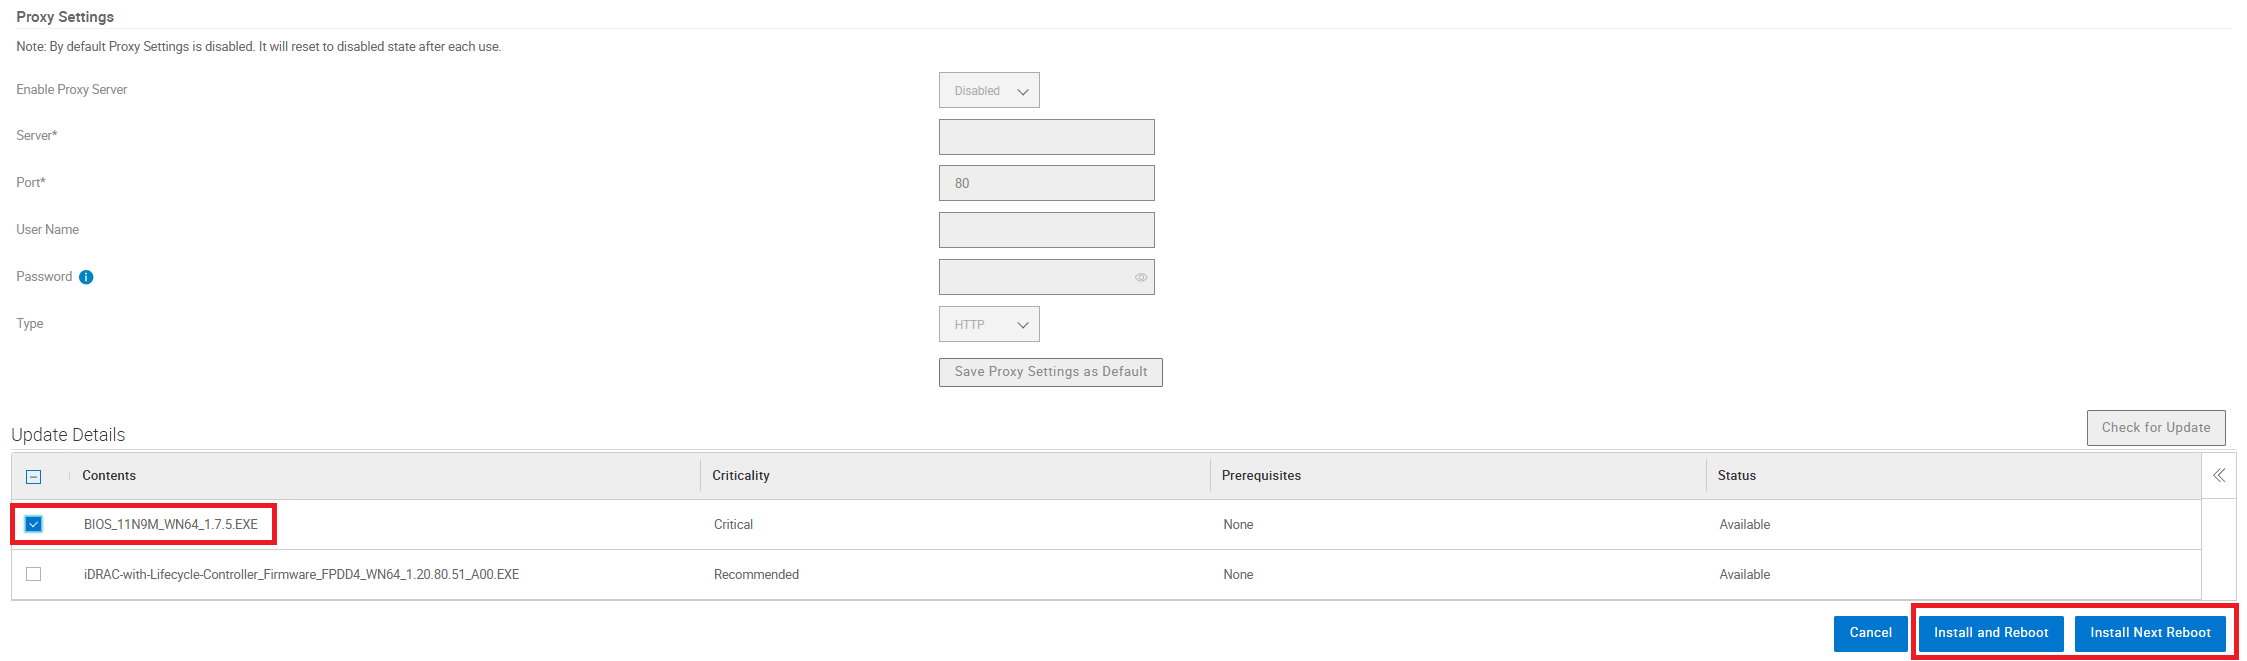Select the iDRAC-with-Lifecycle-Controller firmware file name
2247x661 pixels.
tap(301, 574)
